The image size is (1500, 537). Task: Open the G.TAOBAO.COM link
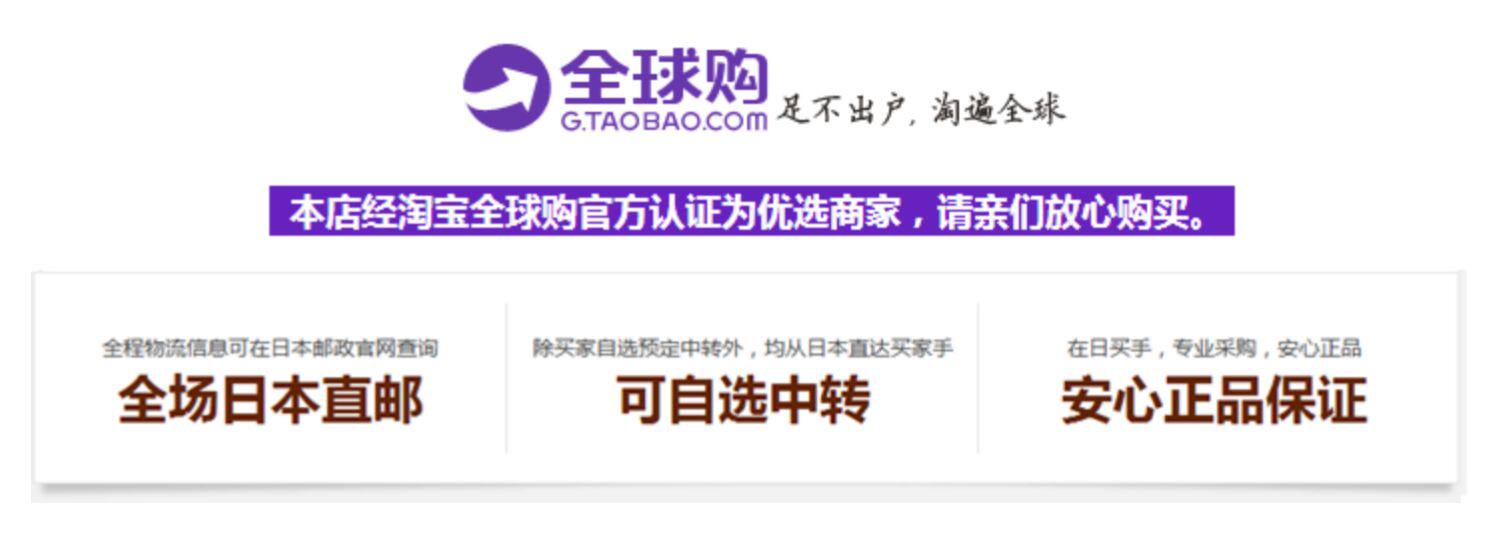point(664,121)
